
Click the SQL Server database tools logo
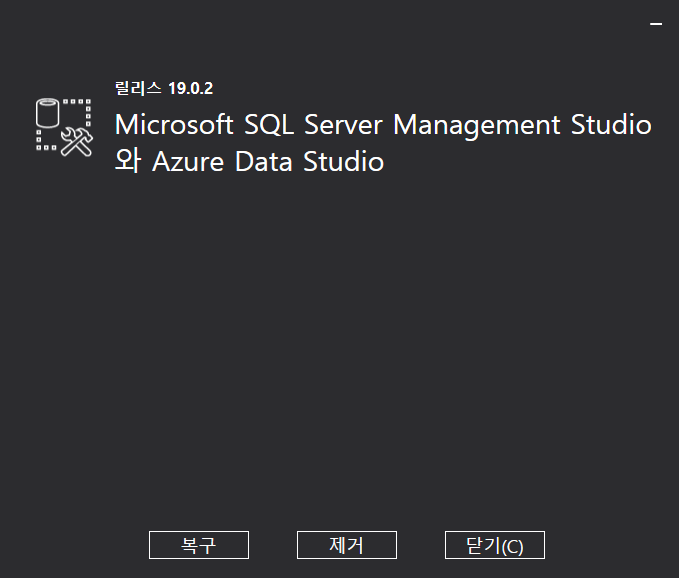[64, 127]
